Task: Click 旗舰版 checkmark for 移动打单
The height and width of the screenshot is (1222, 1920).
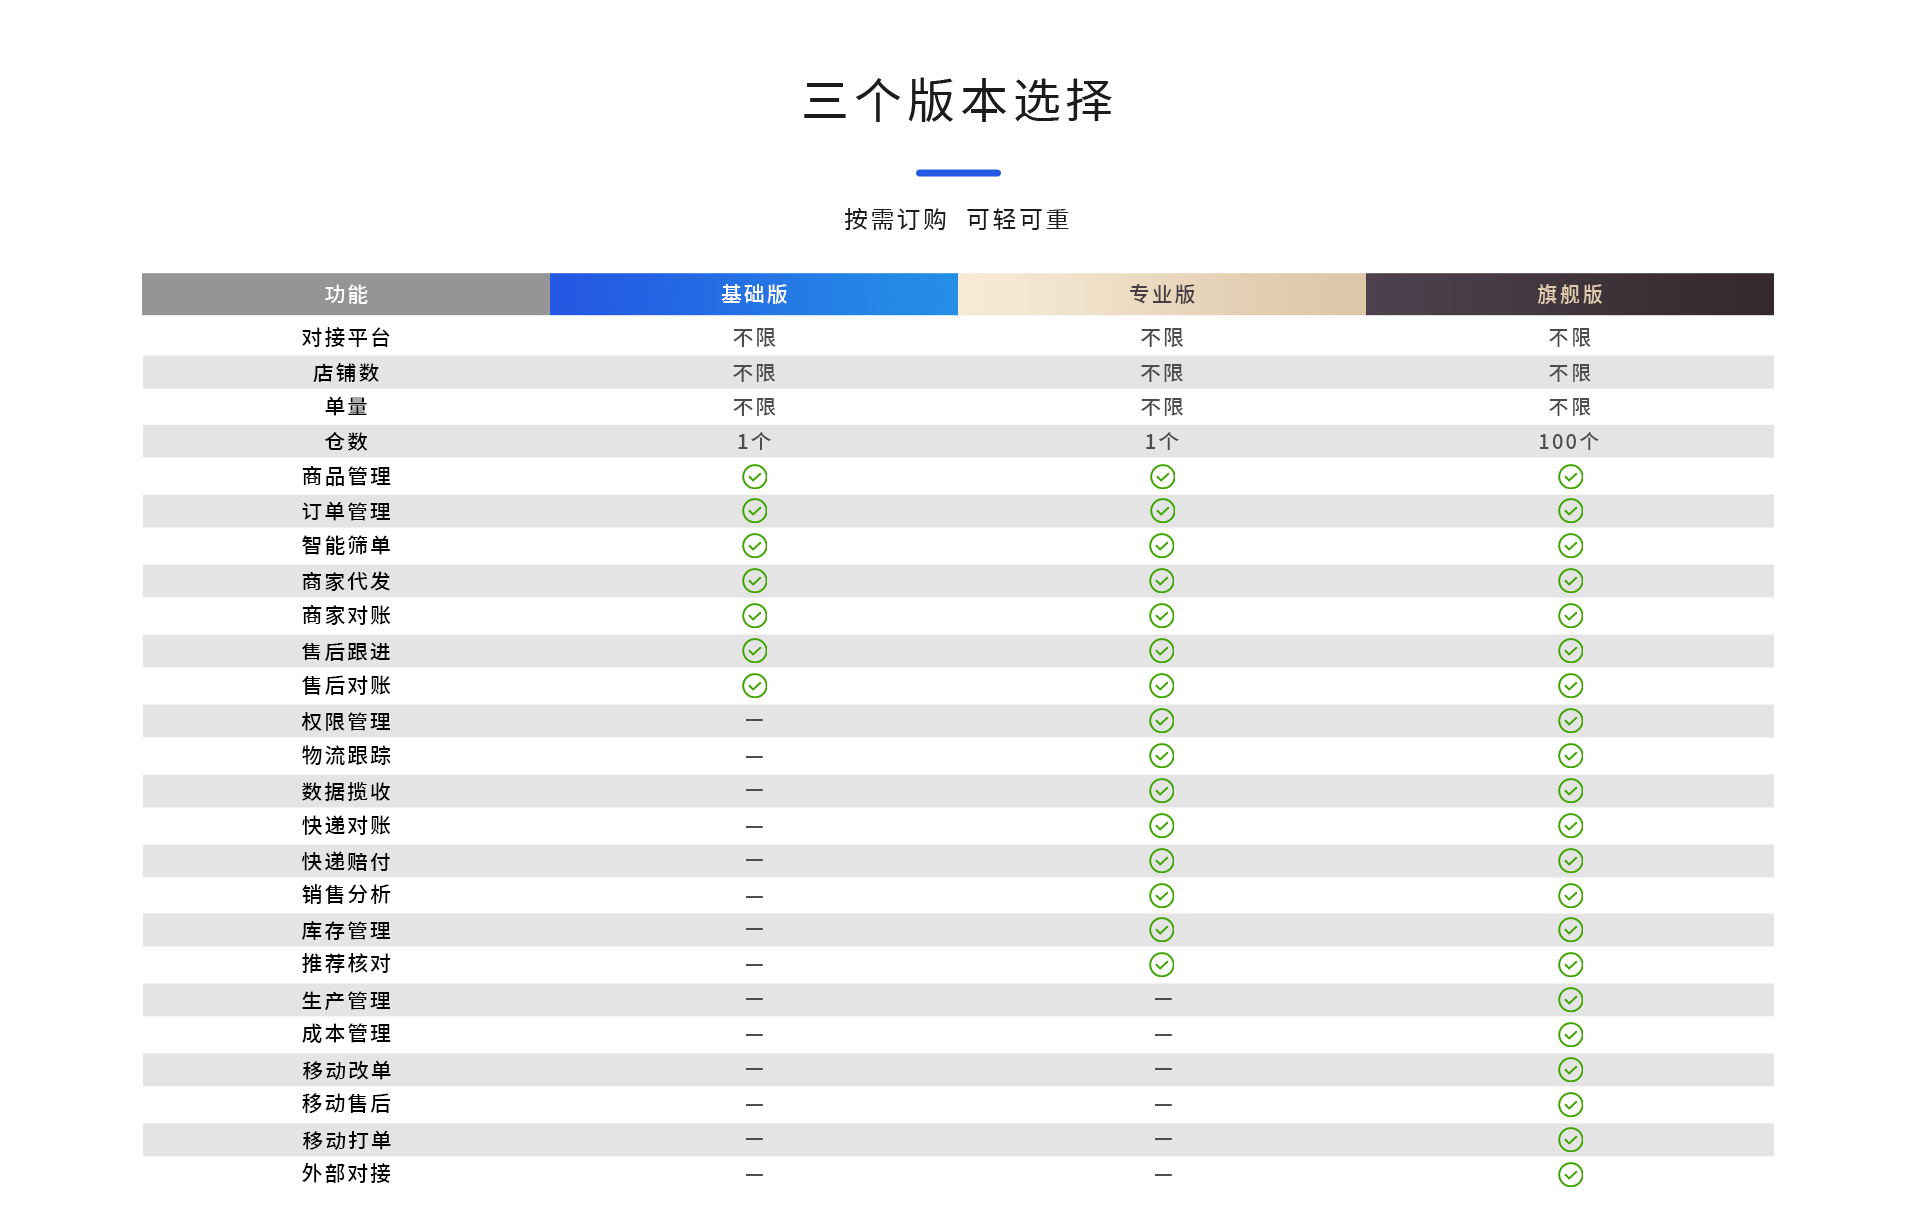Action: pos(1570,1140)
